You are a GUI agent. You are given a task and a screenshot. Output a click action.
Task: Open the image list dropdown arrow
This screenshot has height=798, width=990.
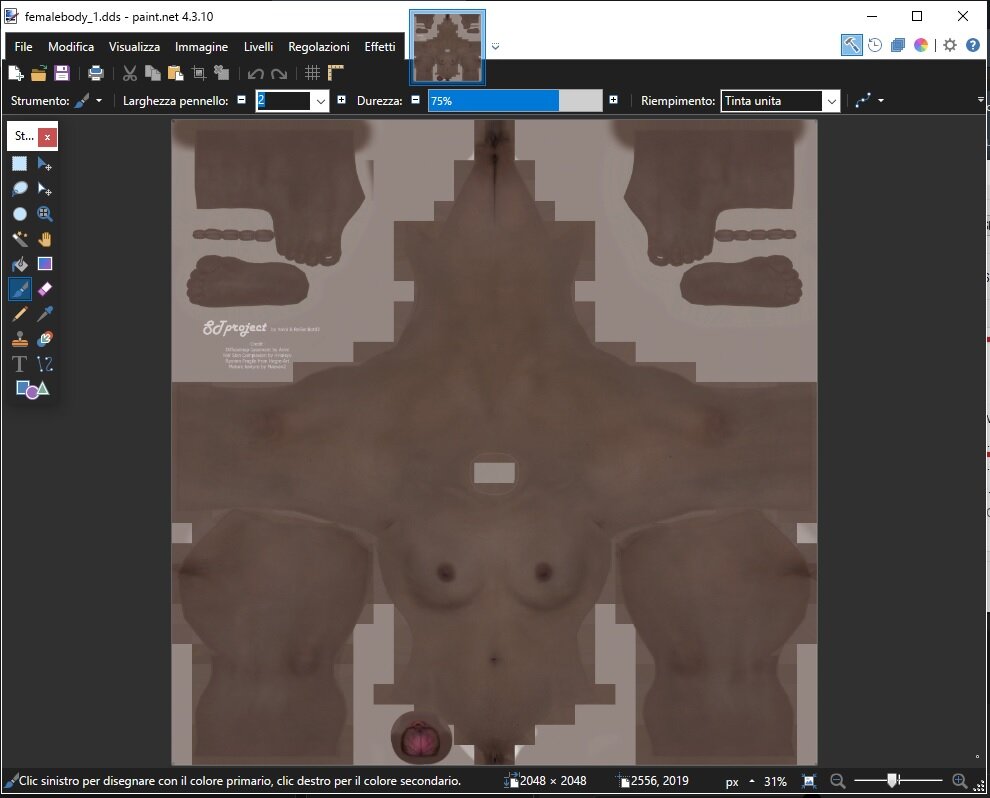496,47
